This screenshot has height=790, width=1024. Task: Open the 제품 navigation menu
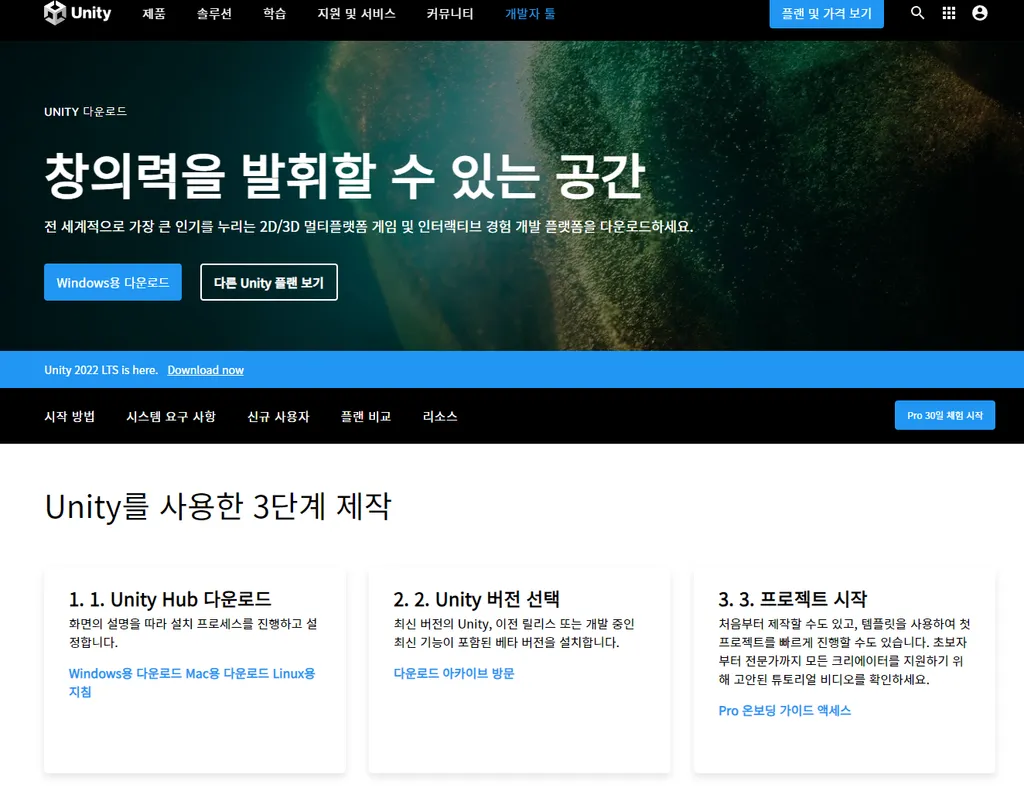[x=154, y=14]
